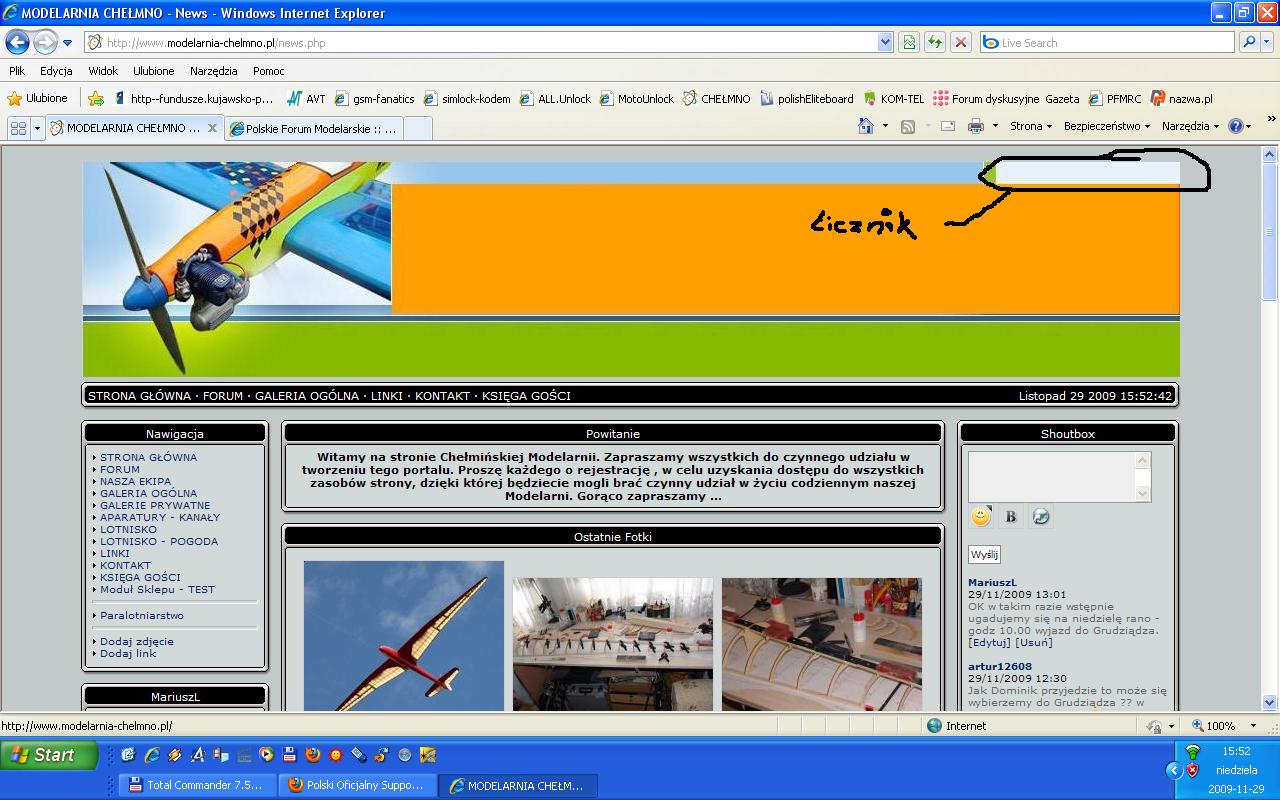Switch to Polski Oficjalny Support taskbar window
Image resolution: width=1280 pixels, height=800 pixels.
tap(358, 785)
